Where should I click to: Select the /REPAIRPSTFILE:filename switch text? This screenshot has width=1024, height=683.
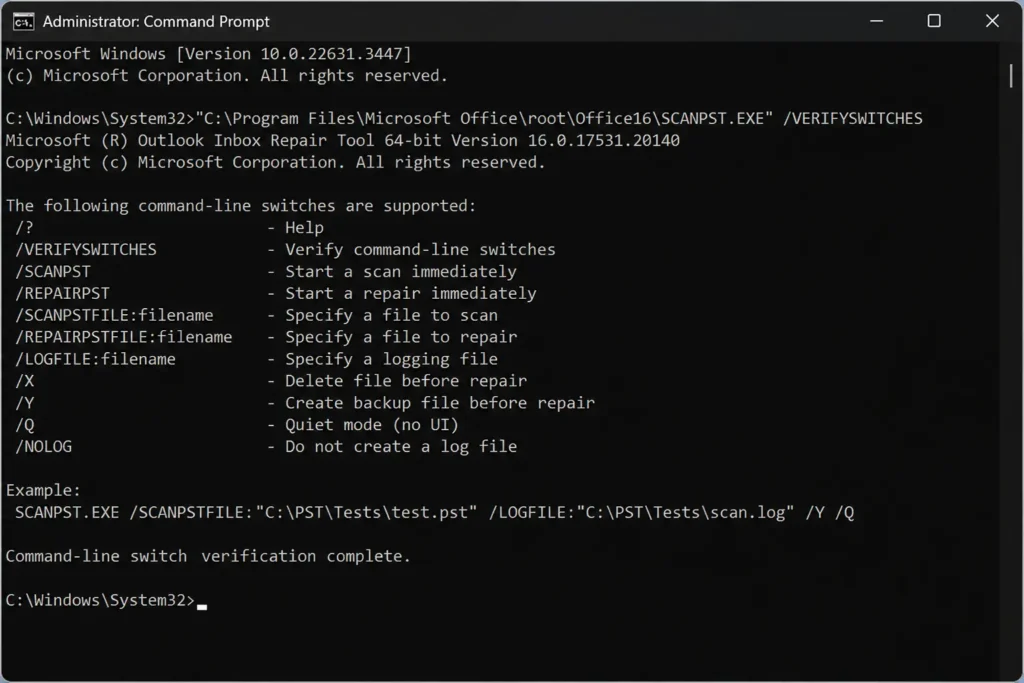pyautogui.click(x=123, y=338)
